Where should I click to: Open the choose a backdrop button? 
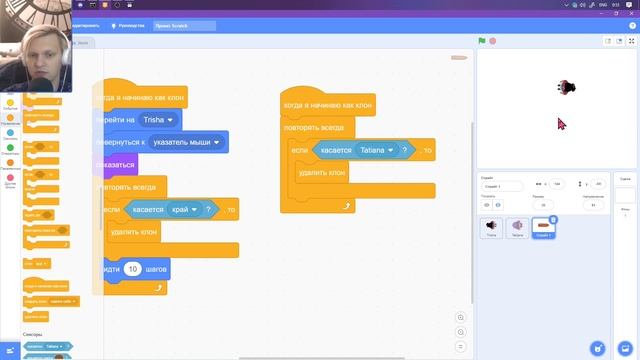pyautogui.click(x=625, y=349)
